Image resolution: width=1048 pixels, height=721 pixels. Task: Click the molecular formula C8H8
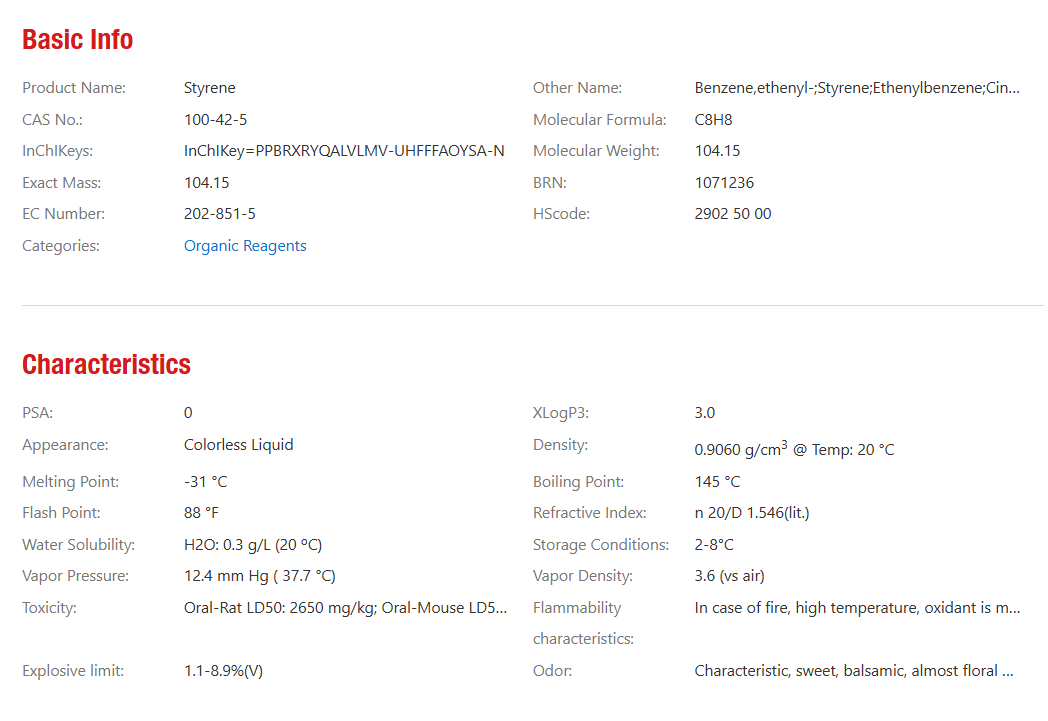[713, 120]
